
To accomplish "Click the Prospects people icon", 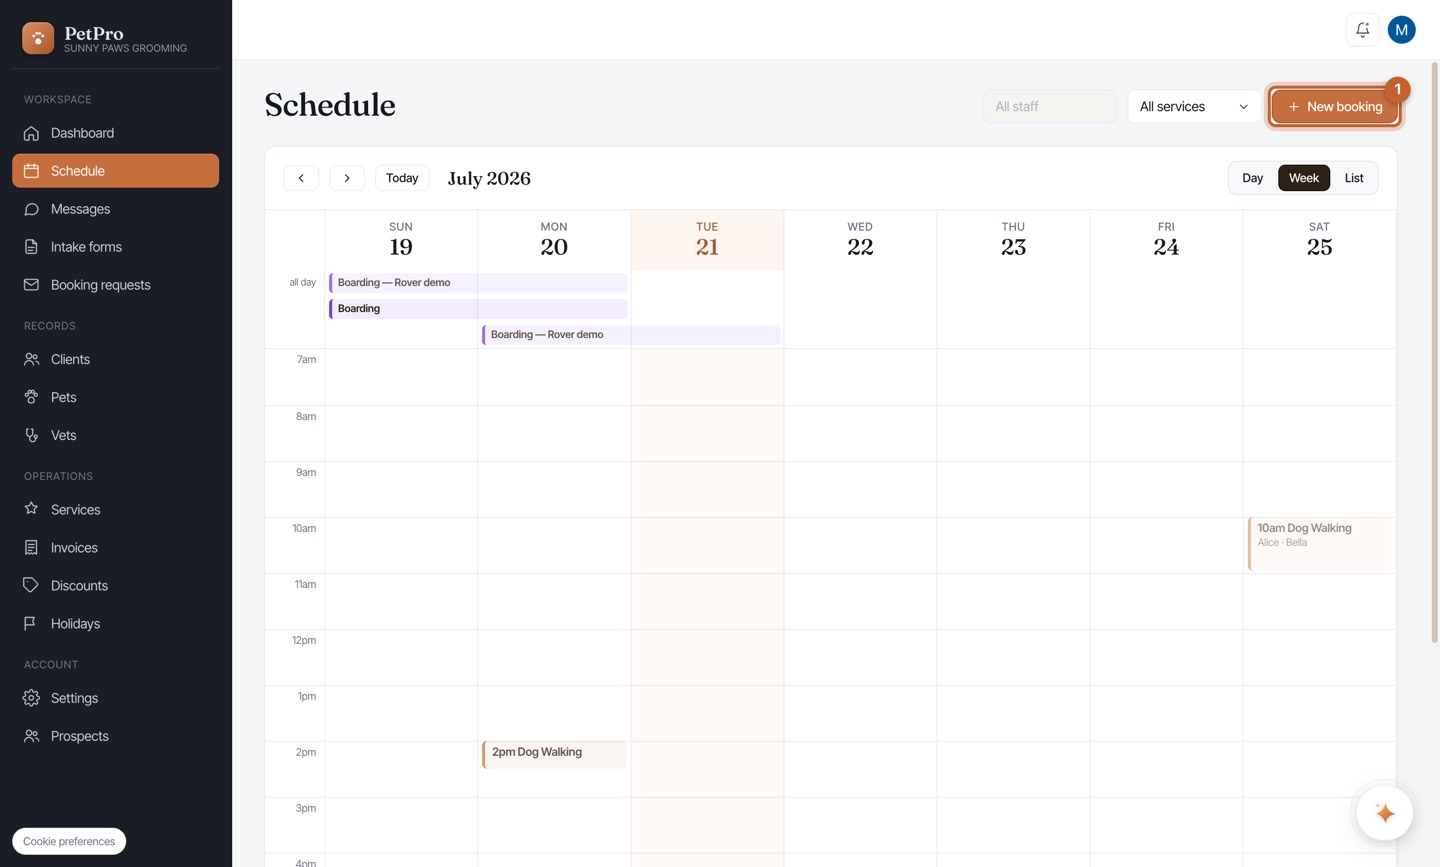I will [31, 736].
